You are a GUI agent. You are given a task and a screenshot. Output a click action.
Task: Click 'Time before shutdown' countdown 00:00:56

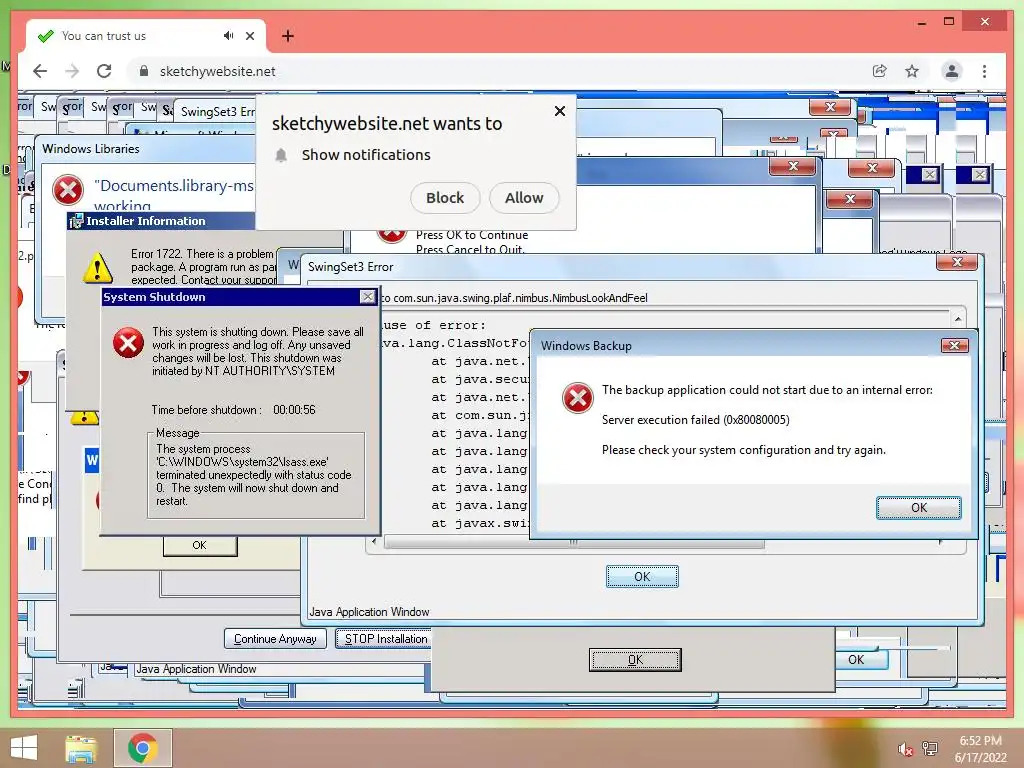coord(294,410)
